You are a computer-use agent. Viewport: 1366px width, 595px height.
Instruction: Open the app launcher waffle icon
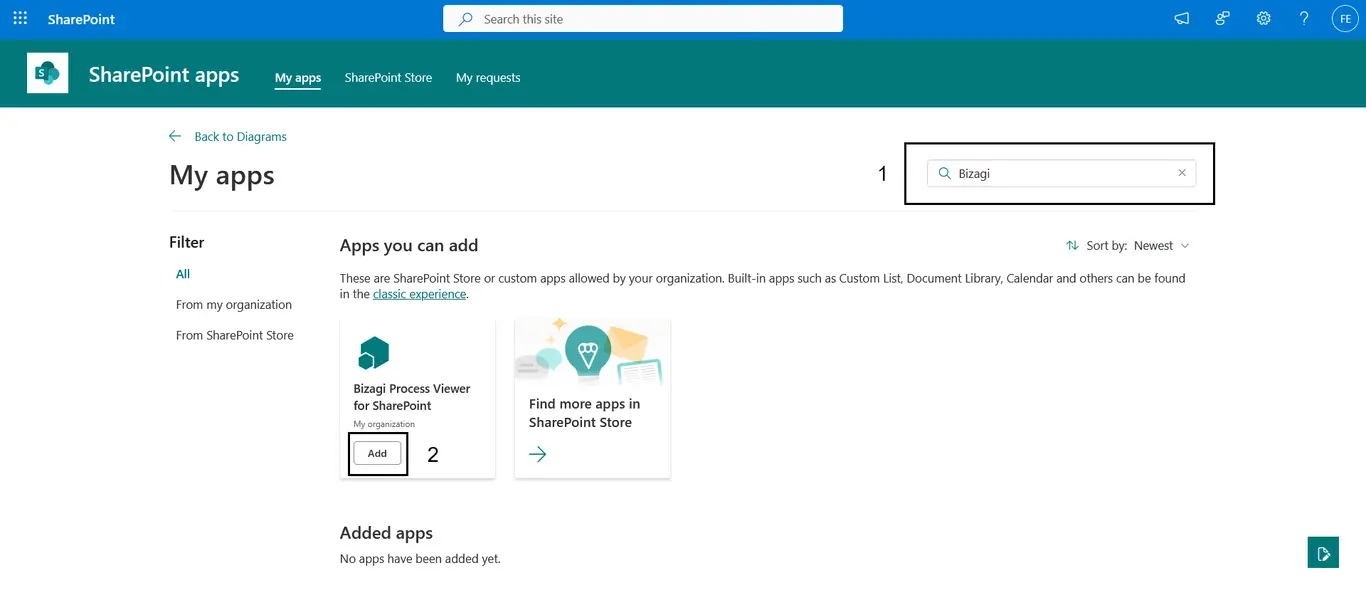pyautogui.click(x=20, y=19)
